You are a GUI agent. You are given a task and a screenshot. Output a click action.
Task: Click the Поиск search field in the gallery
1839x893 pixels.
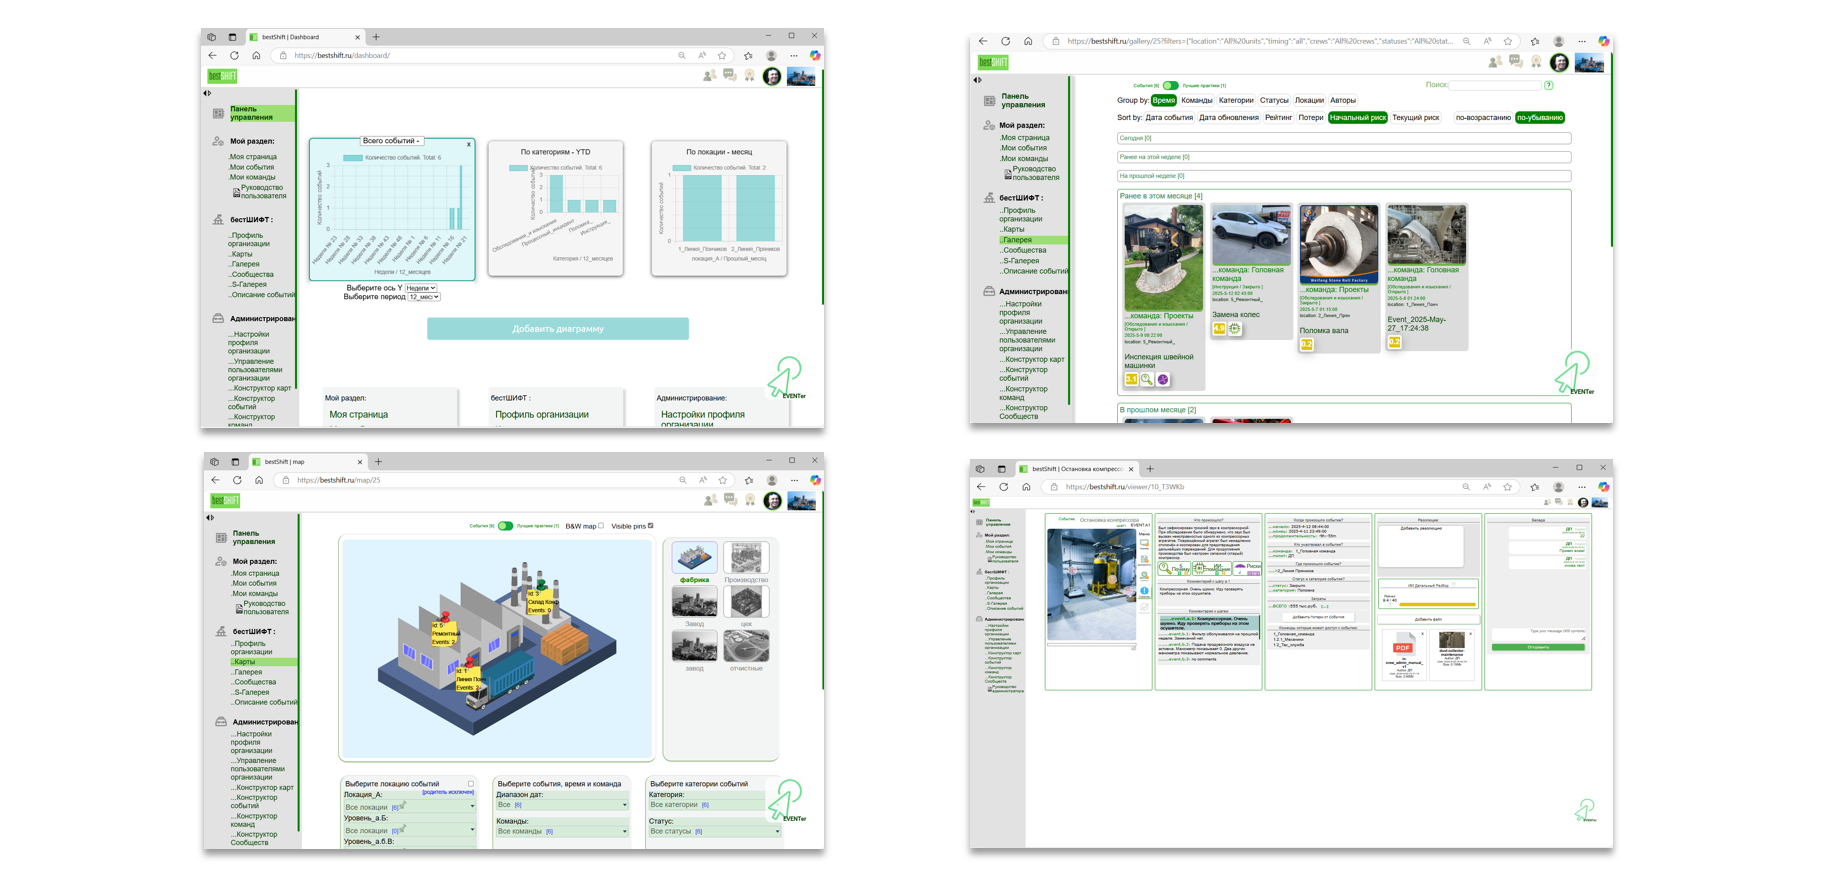pos(1495,85)
